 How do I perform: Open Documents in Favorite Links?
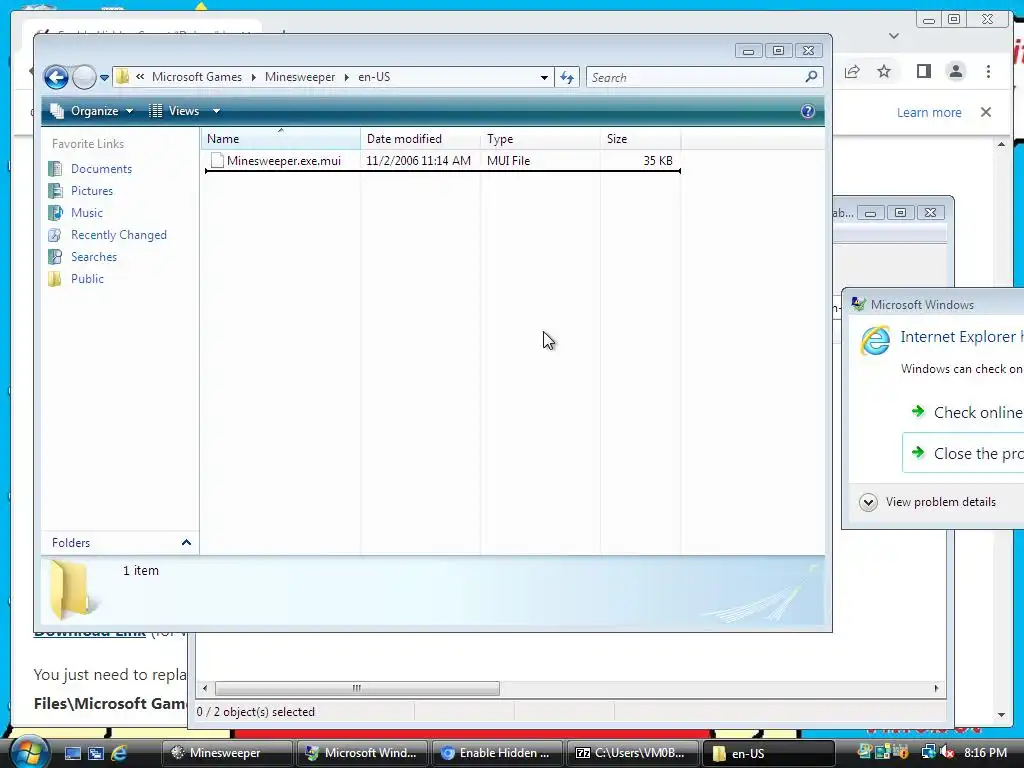point(101,169)
